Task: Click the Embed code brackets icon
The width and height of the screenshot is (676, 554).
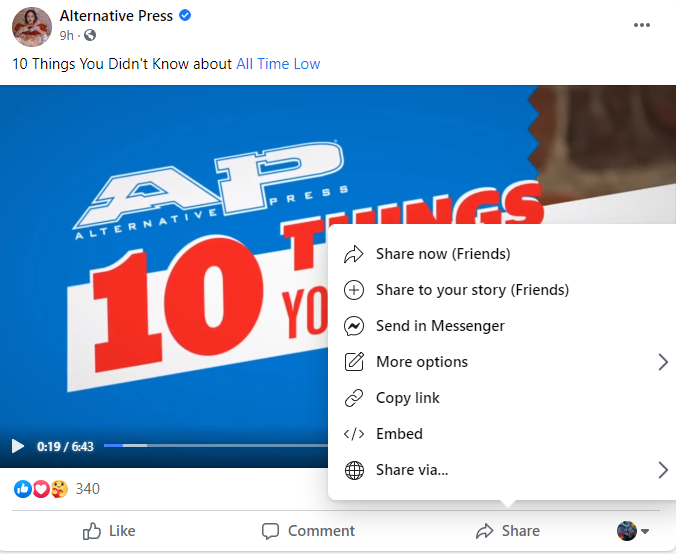Action: 354,434
